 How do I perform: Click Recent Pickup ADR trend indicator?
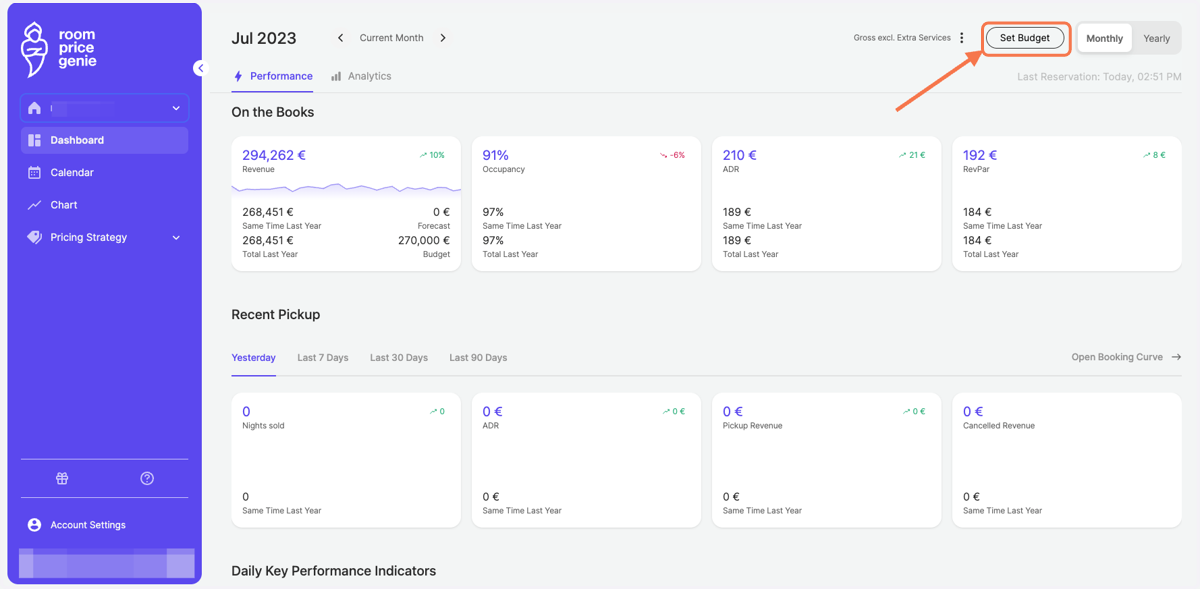pyautogui.click(x=673, y=411)
